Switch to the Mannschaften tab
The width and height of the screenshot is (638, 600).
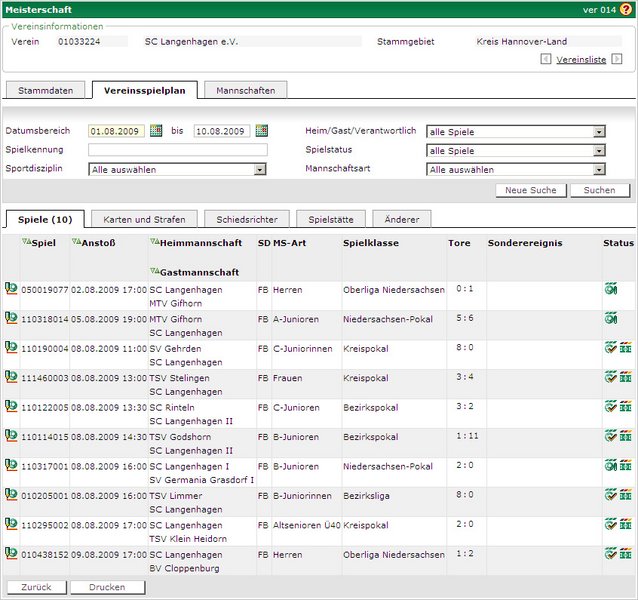click(246, 90)
